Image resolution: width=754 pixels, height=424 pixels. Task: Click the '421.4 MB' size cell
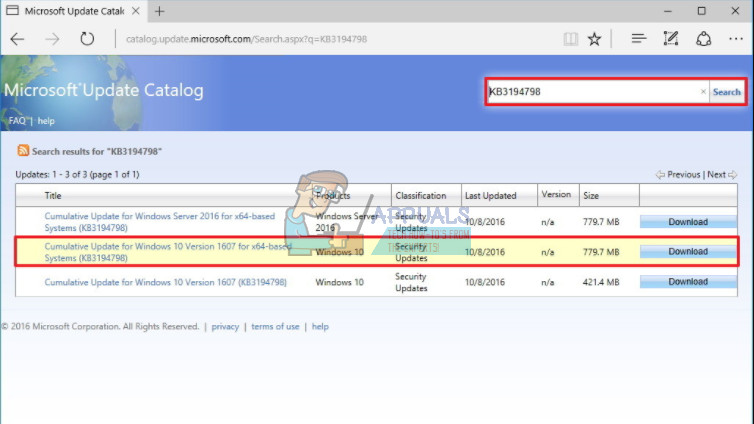coord(601,282)
